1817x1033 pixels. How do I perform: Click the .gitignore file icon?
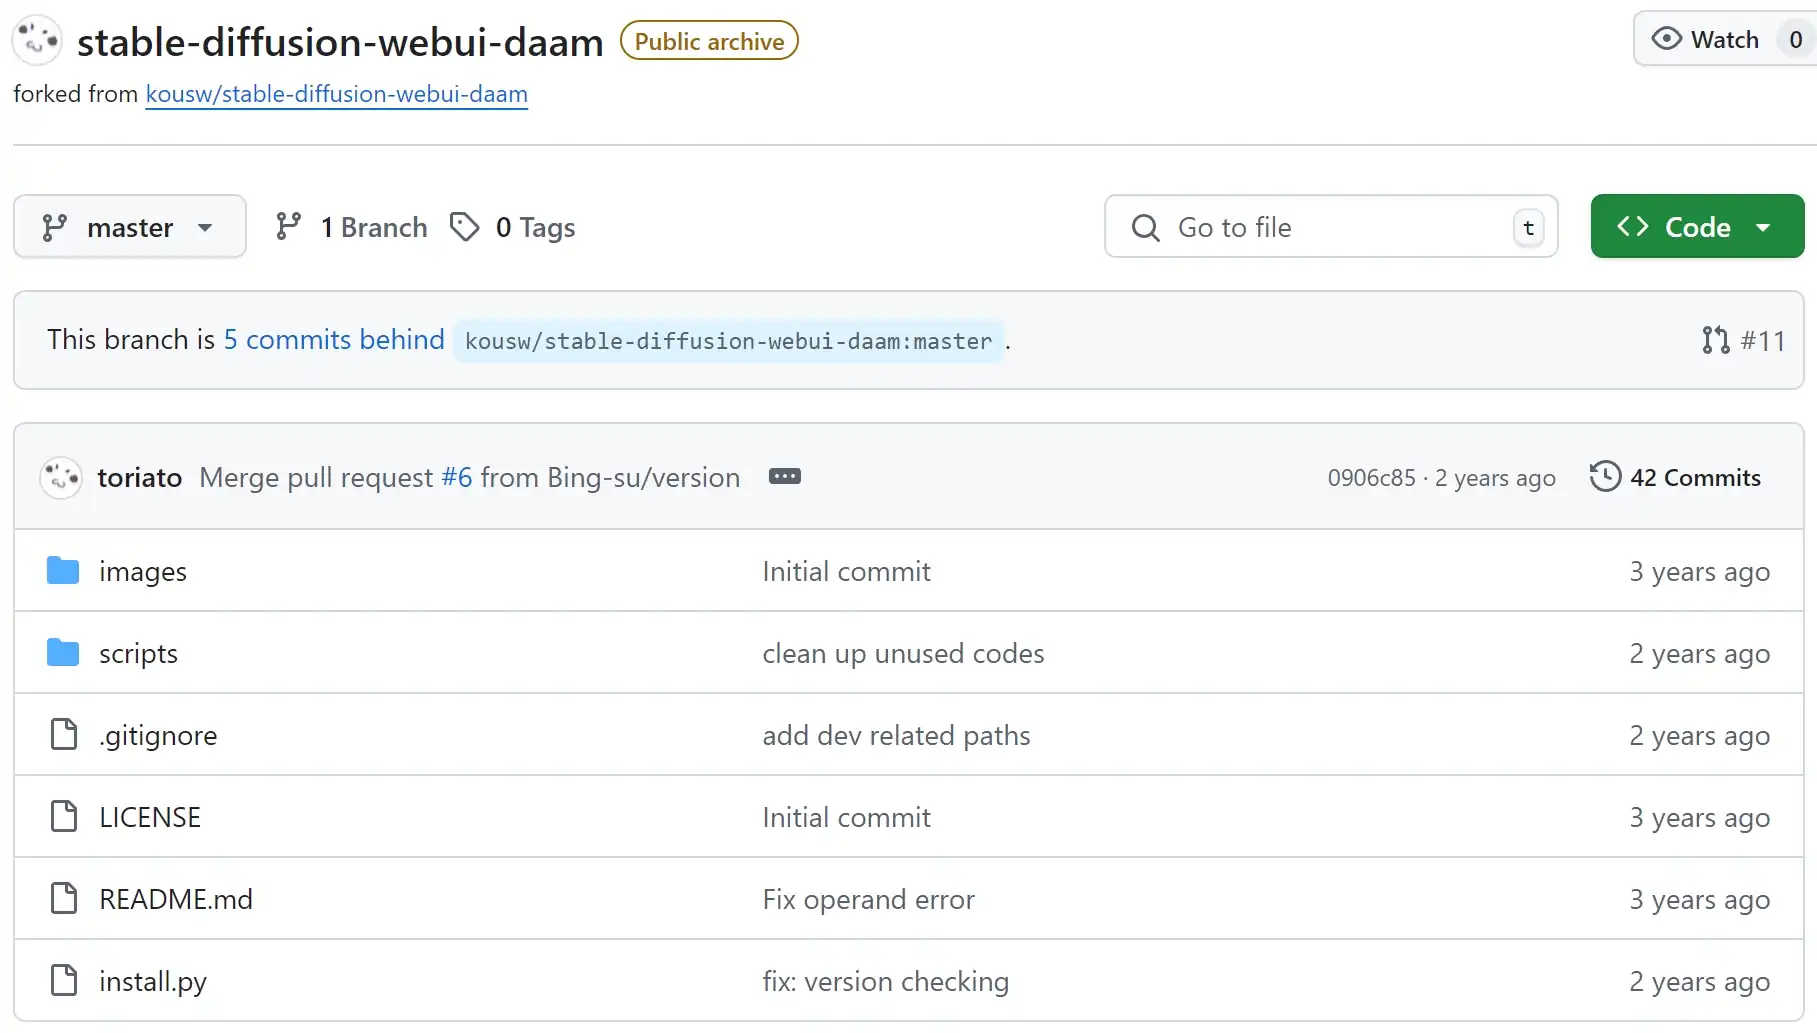64,734
